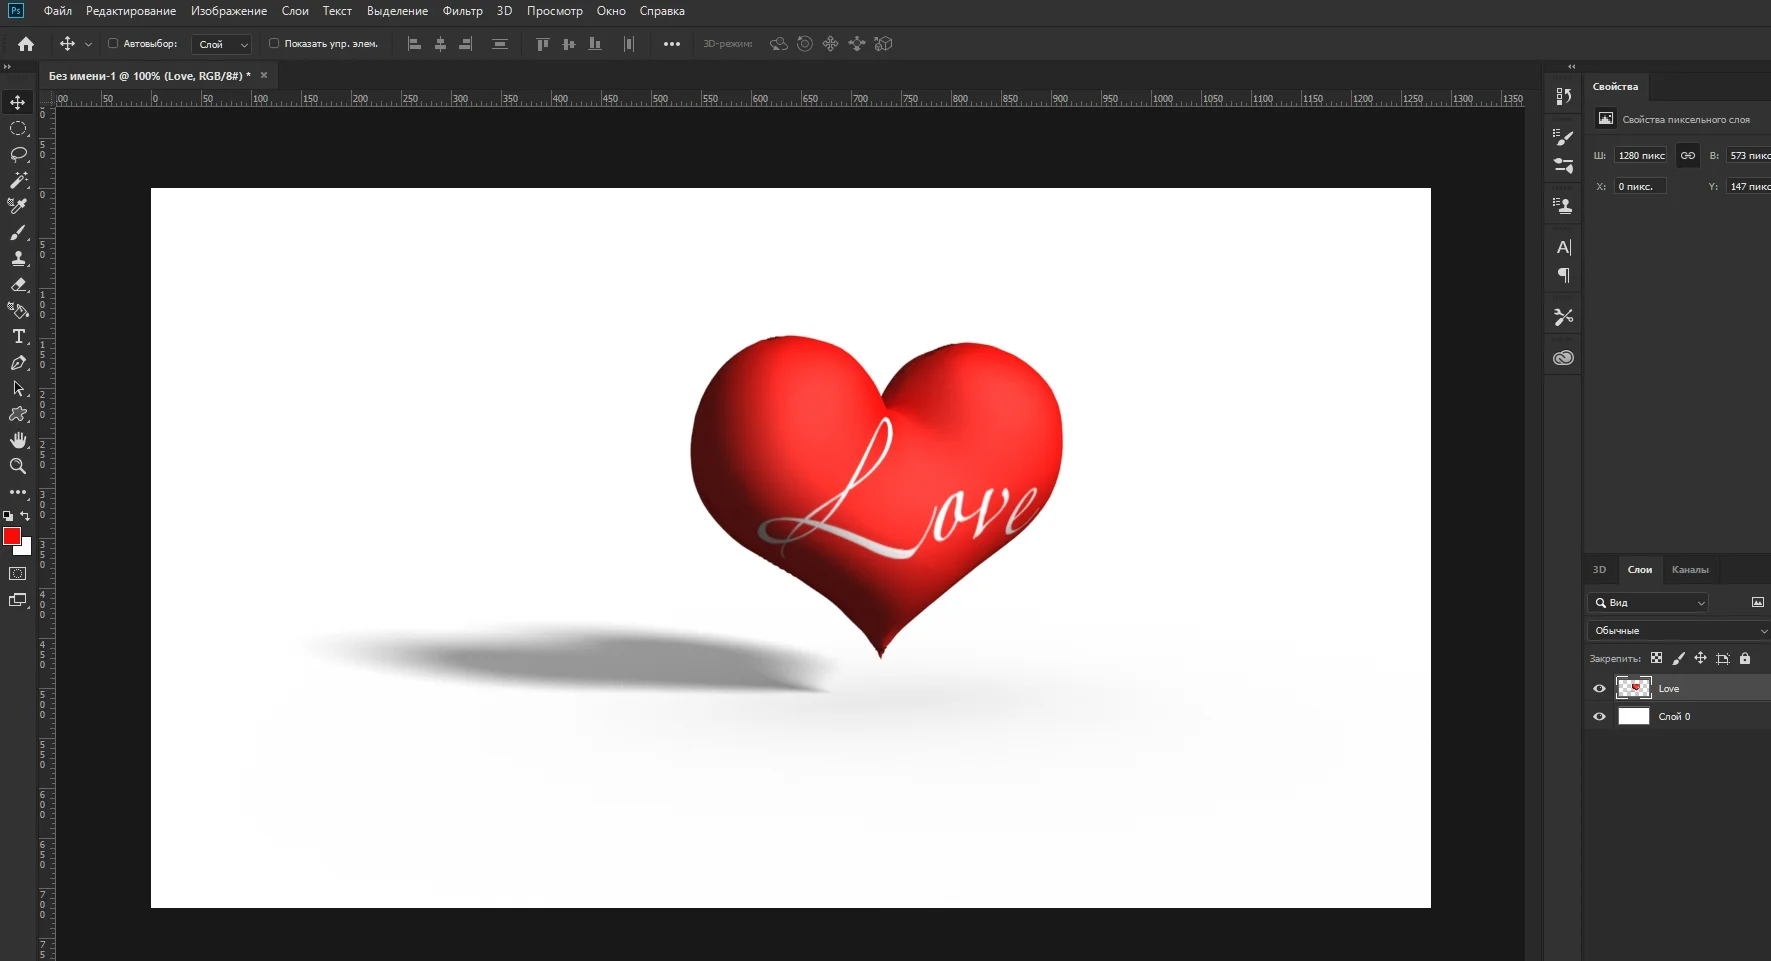
Task: Enable the Автовыбор checkbox
Action: pyautogui.click(x=115, y=44)
